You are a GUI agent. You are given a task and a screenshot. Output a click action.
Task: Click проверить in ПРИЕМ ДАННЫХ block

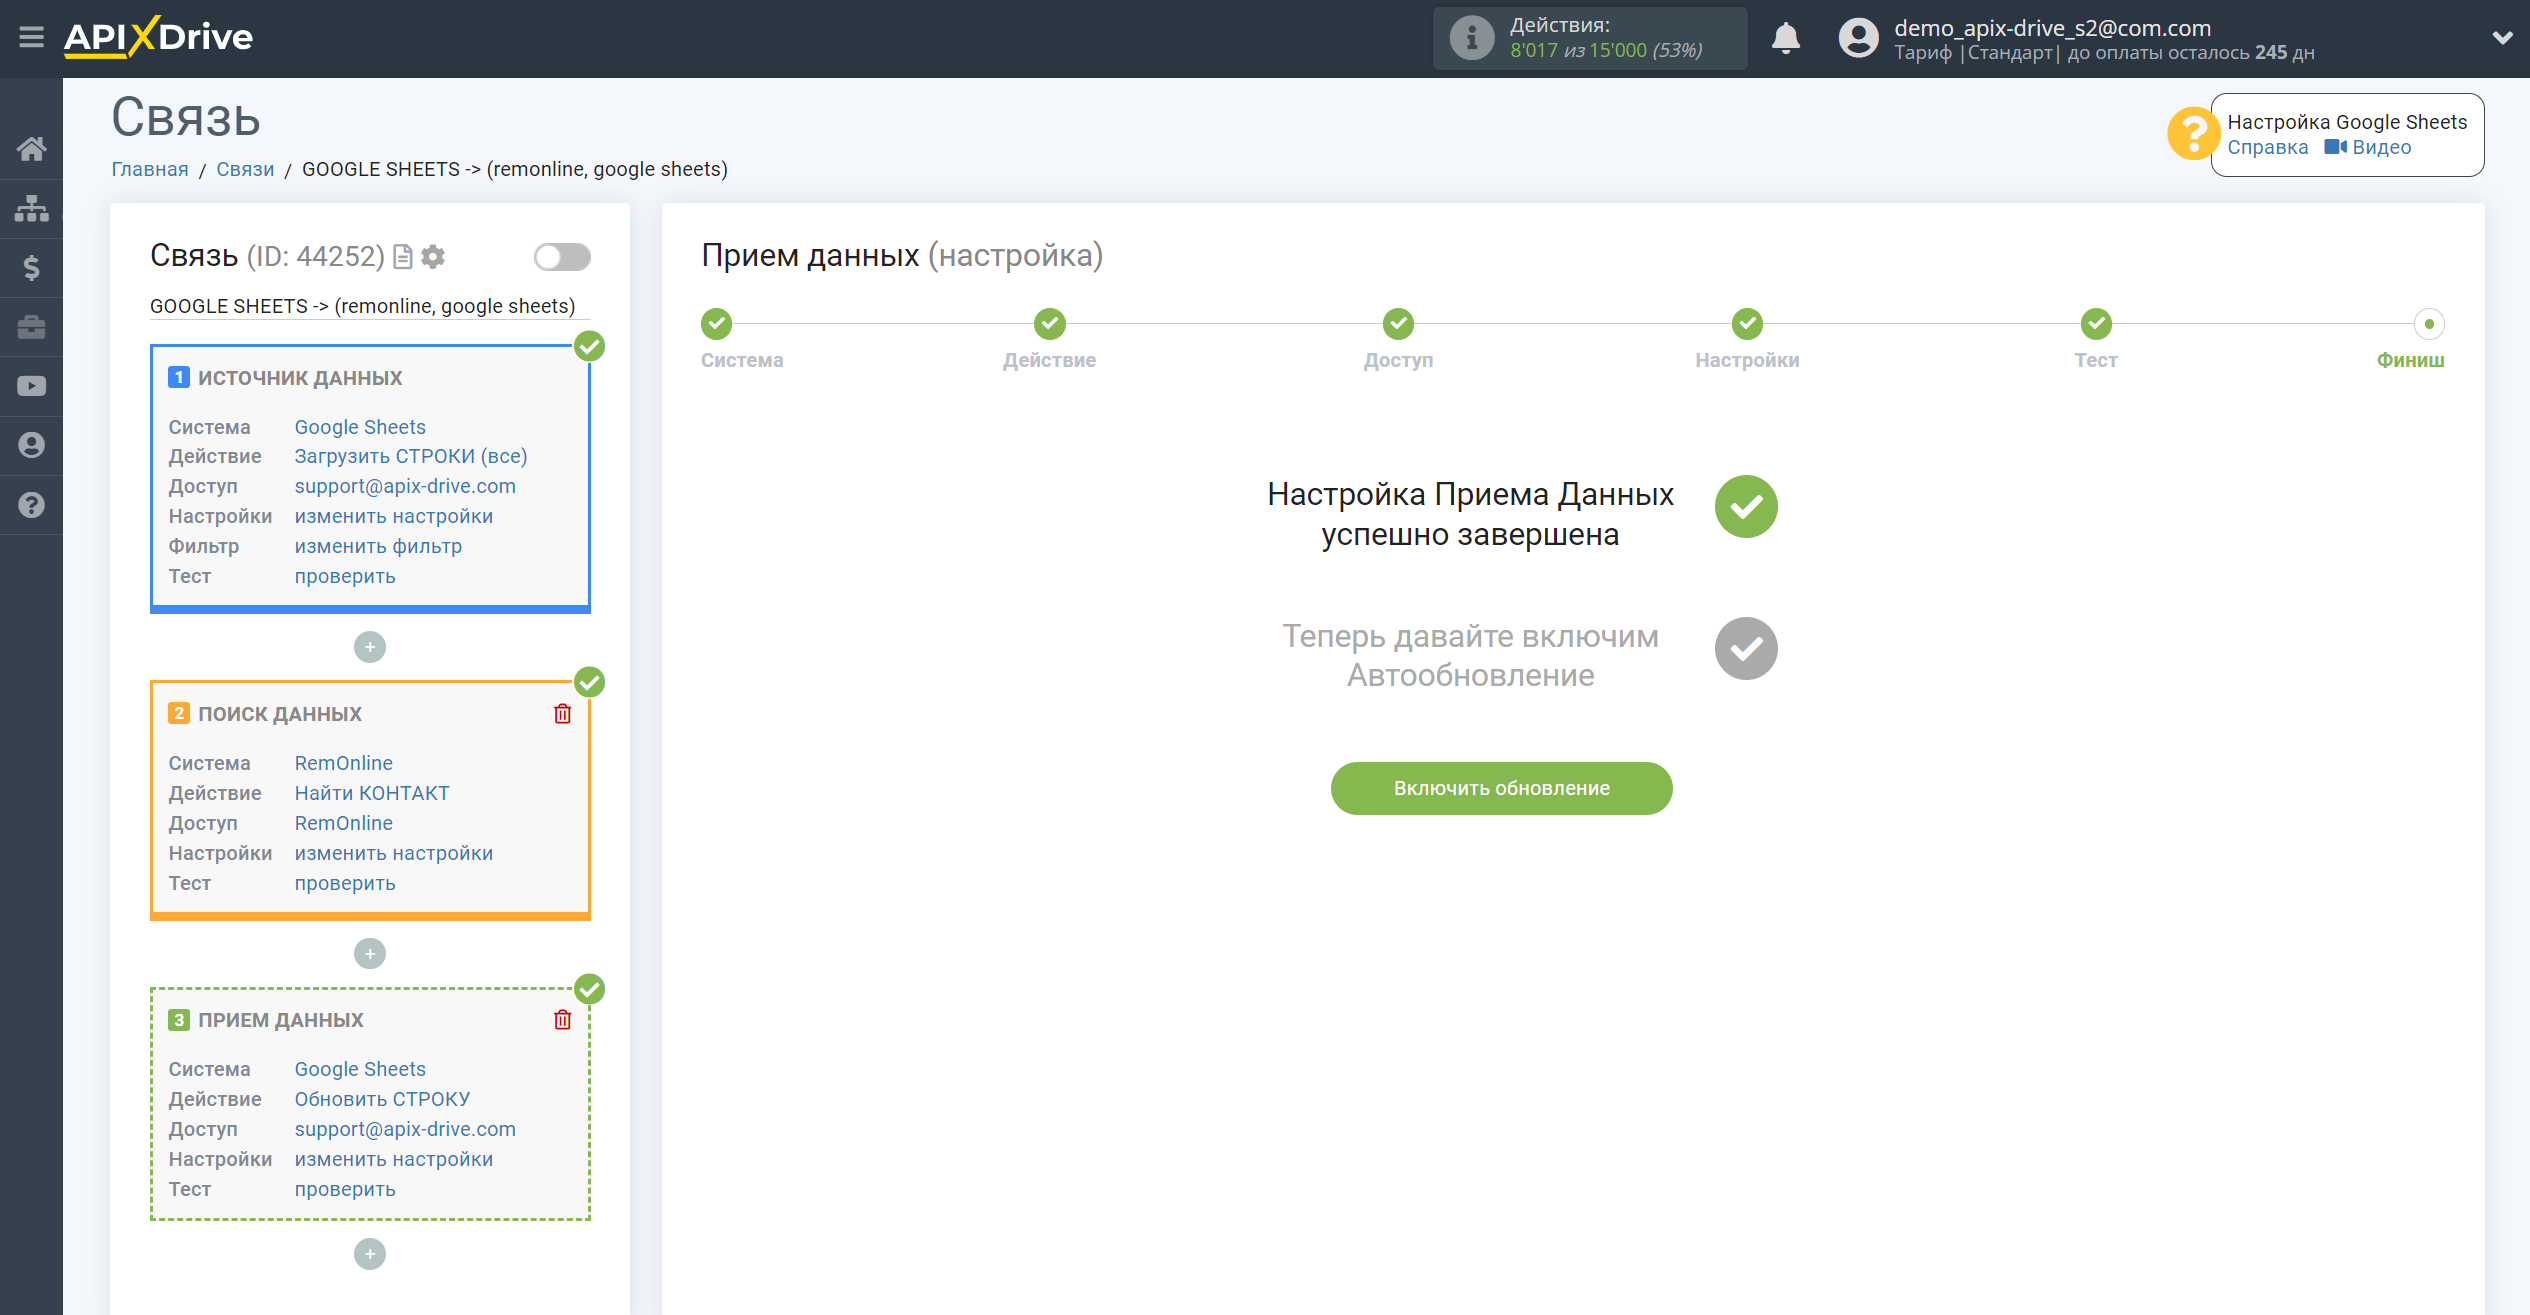[x=345, y=1189]
